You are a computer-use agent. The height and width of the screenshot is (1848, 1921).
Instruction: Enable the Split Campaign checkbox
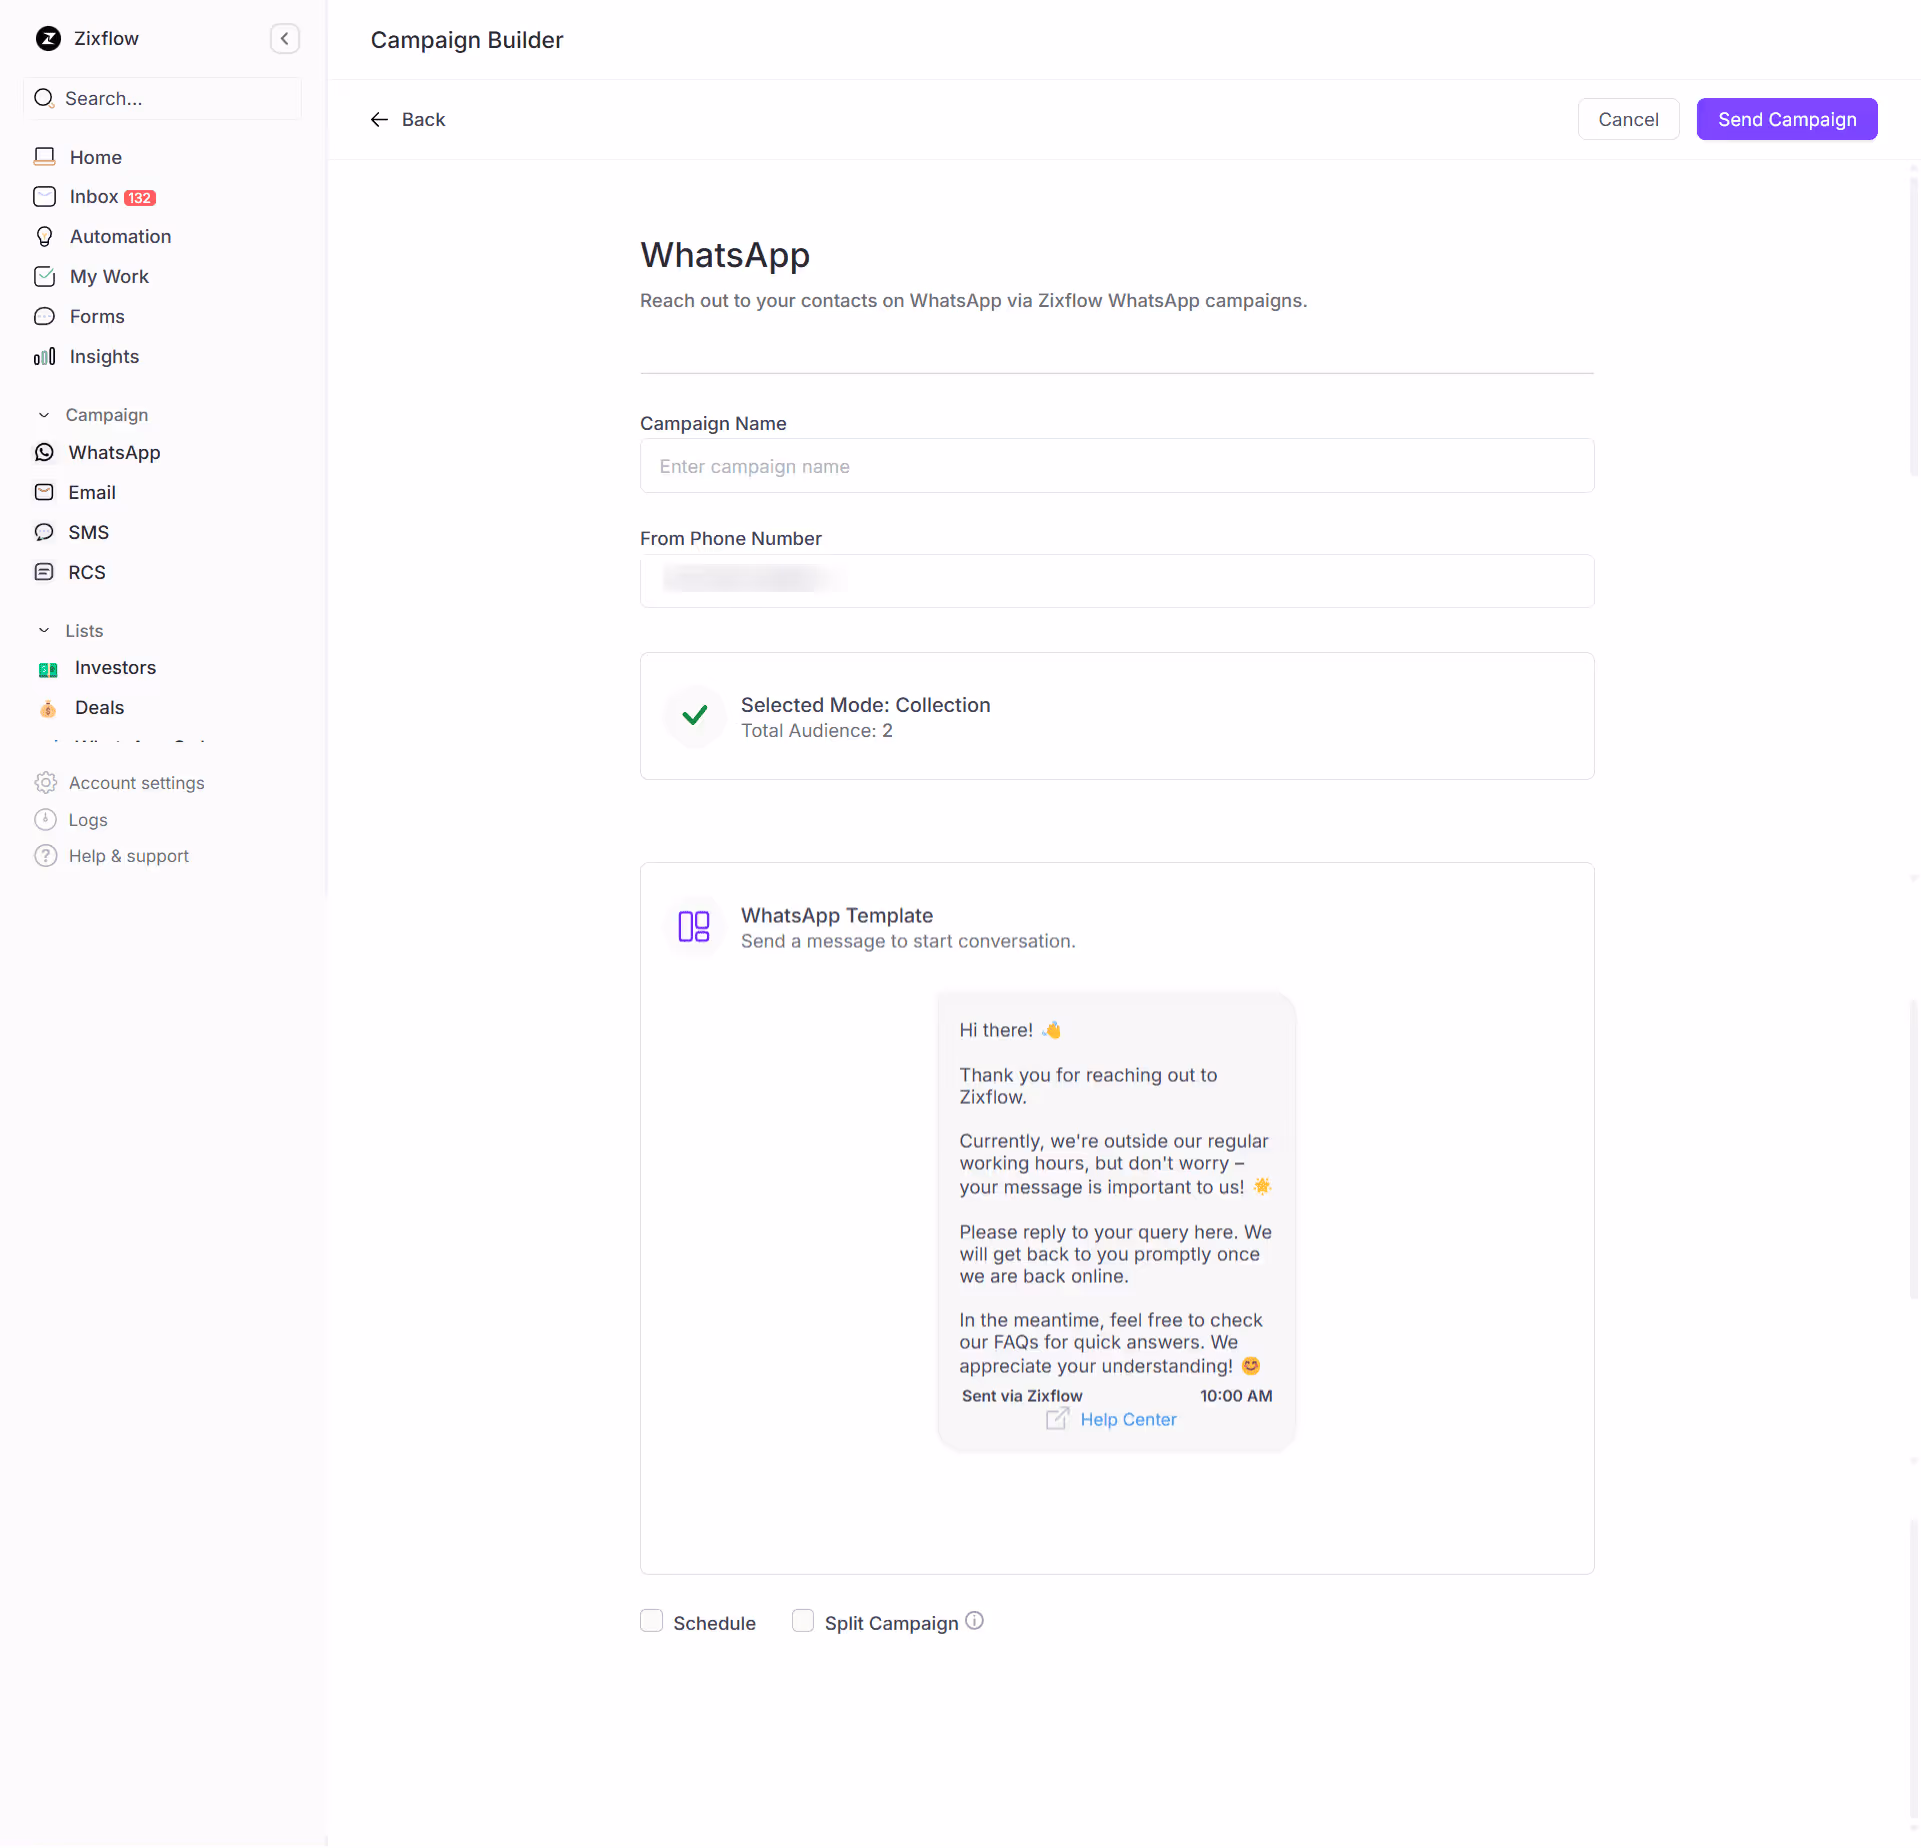(802, 1620)
